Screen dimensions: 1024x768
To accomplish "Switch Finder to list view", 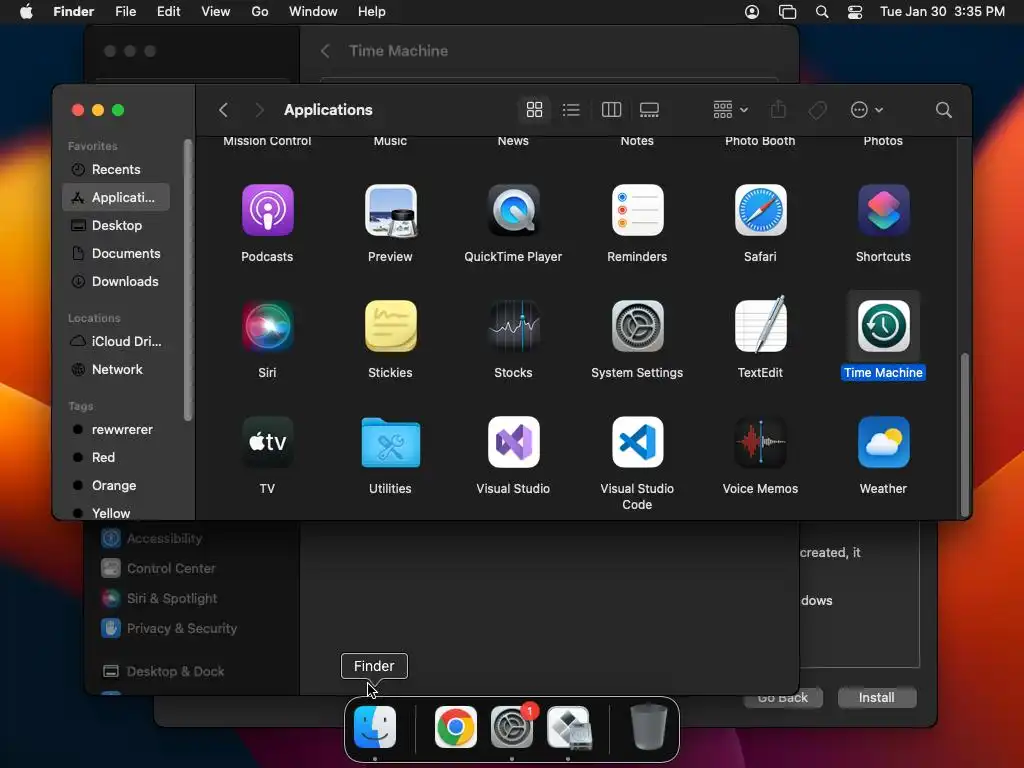I will (571, 110).
